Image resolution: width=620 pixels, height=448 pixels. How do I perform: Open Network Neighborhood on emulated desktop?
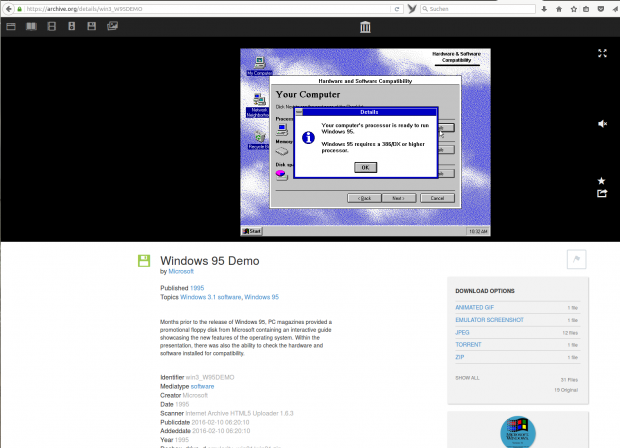(259, 105)
